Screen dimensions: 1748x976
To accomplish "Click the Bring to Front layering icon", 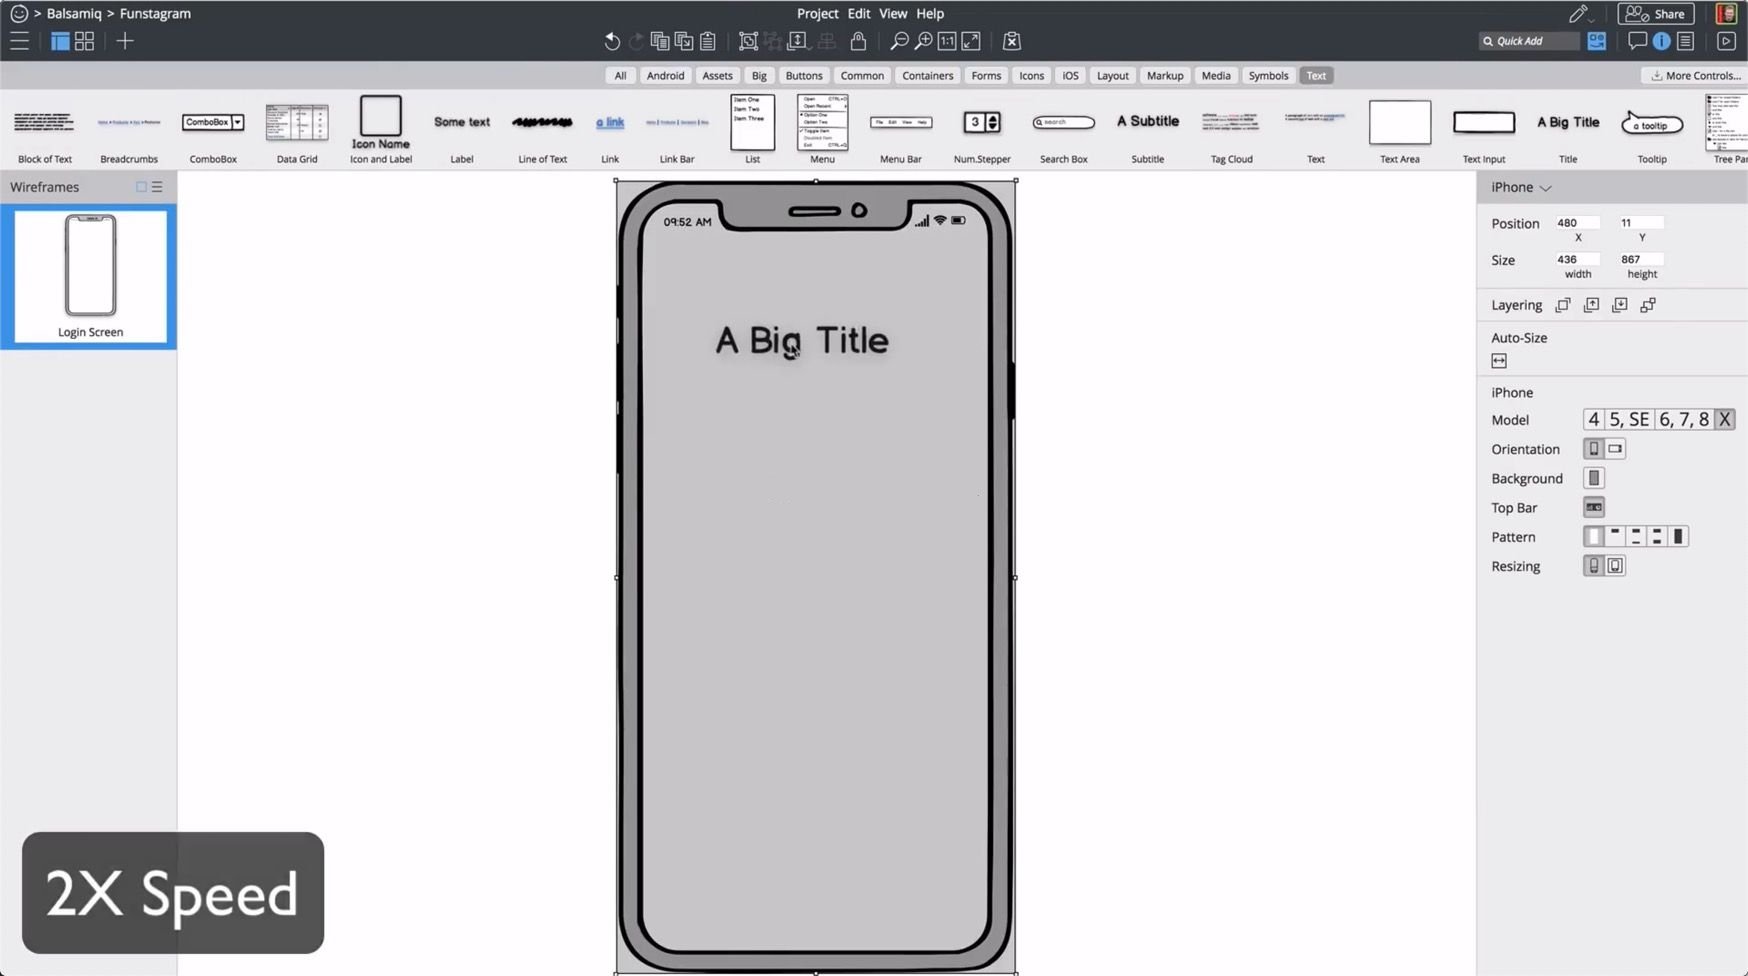I will coord(1563,305).
